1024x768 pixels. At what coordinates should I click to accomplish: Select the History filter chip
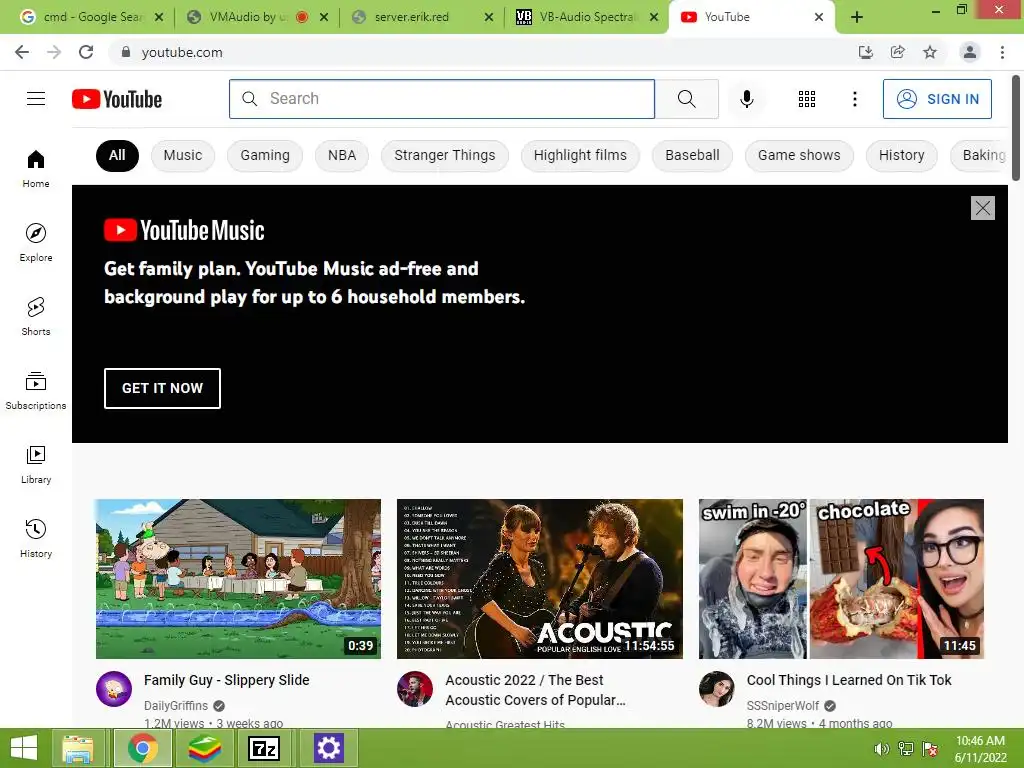coord(901,155)
